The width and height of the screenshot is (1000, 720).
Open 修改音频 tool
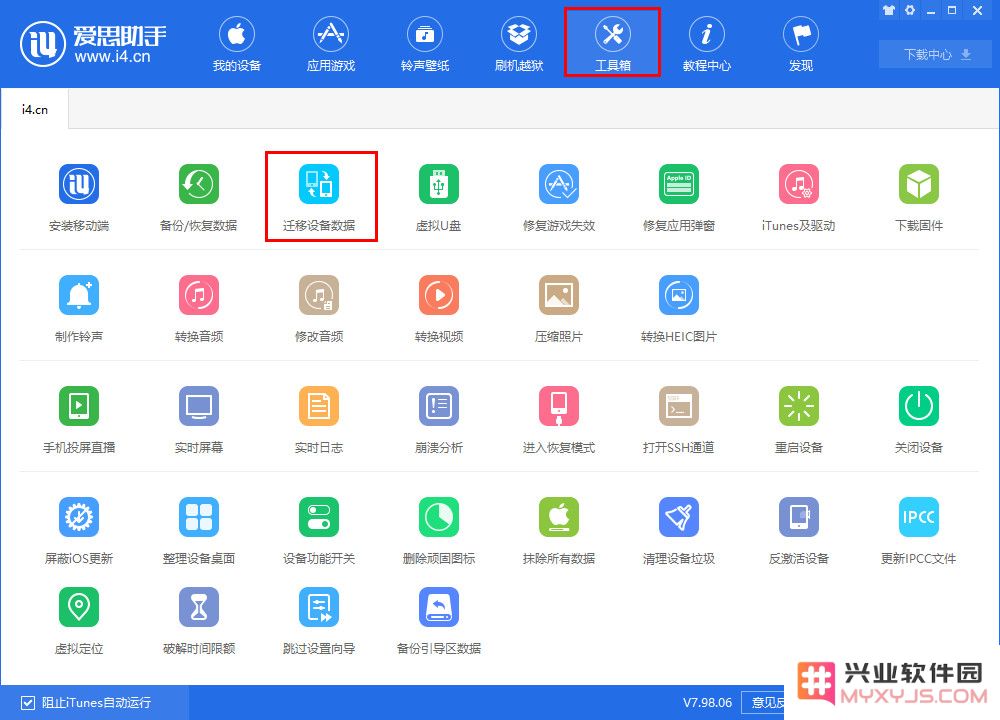[319, 308]
